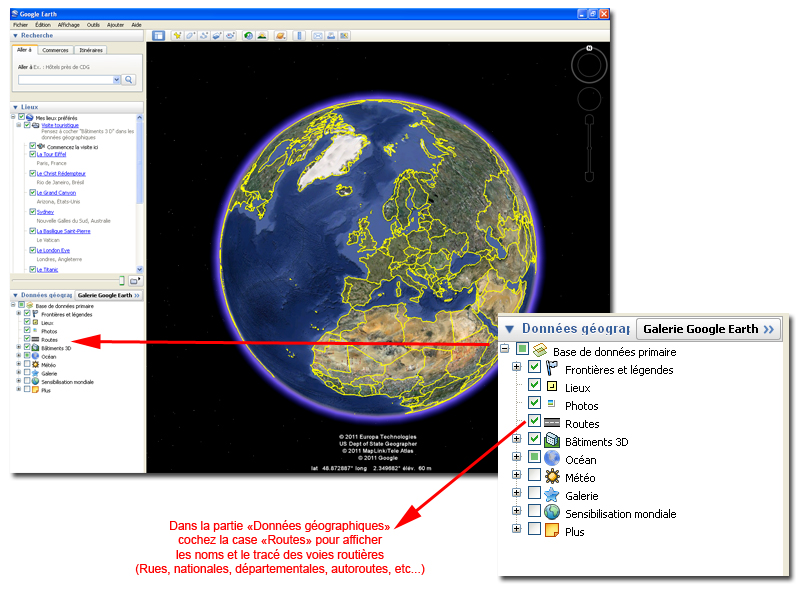Open the Le Christ Rédempteur link
This screenshot has width=800, height=600.
pyautogui.click(x=61, y=173)
